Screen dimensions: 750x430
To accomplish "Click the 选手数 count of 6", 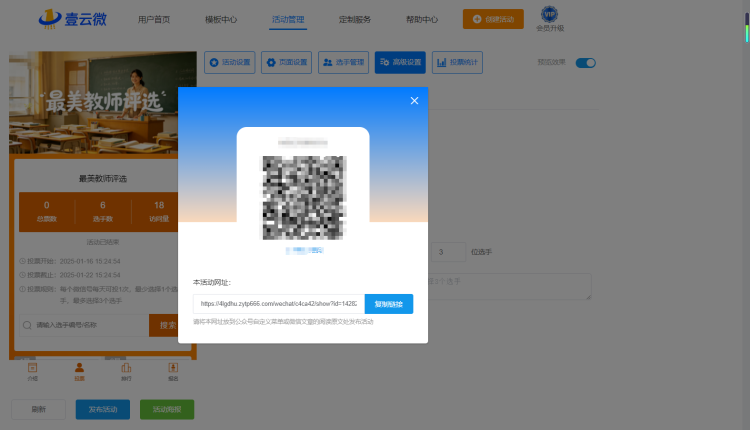I will click(x=102, y=205).
